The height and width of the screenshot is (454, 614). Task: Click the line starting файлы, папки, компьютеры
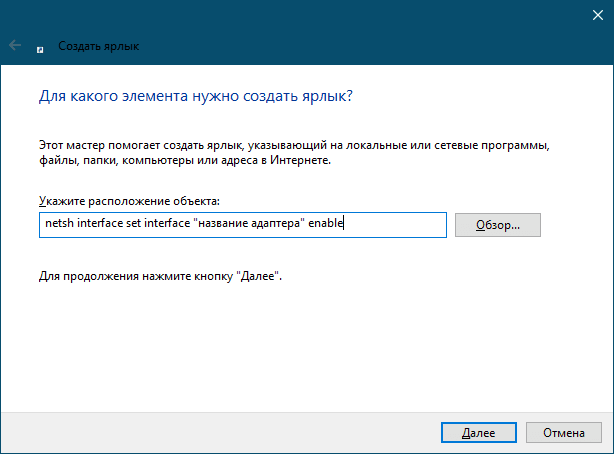coord(185,160)
